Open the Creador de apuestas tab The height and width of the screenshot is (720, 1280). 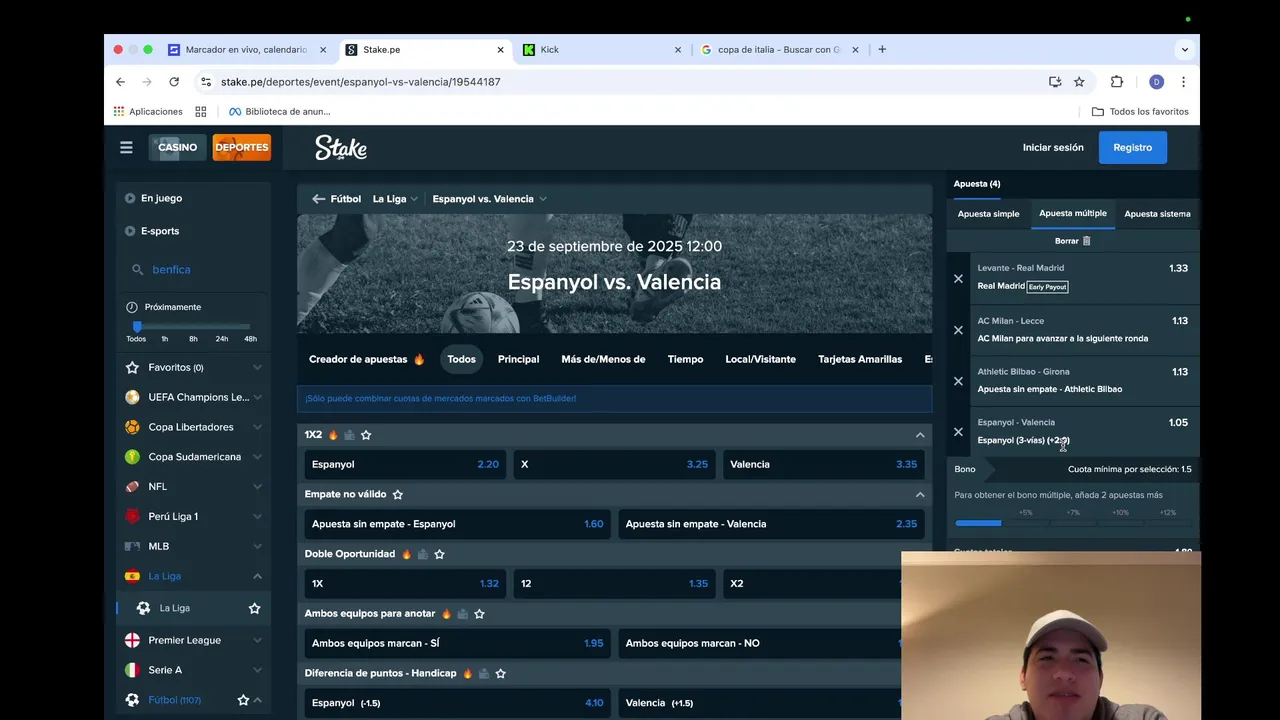coord(367,359)
